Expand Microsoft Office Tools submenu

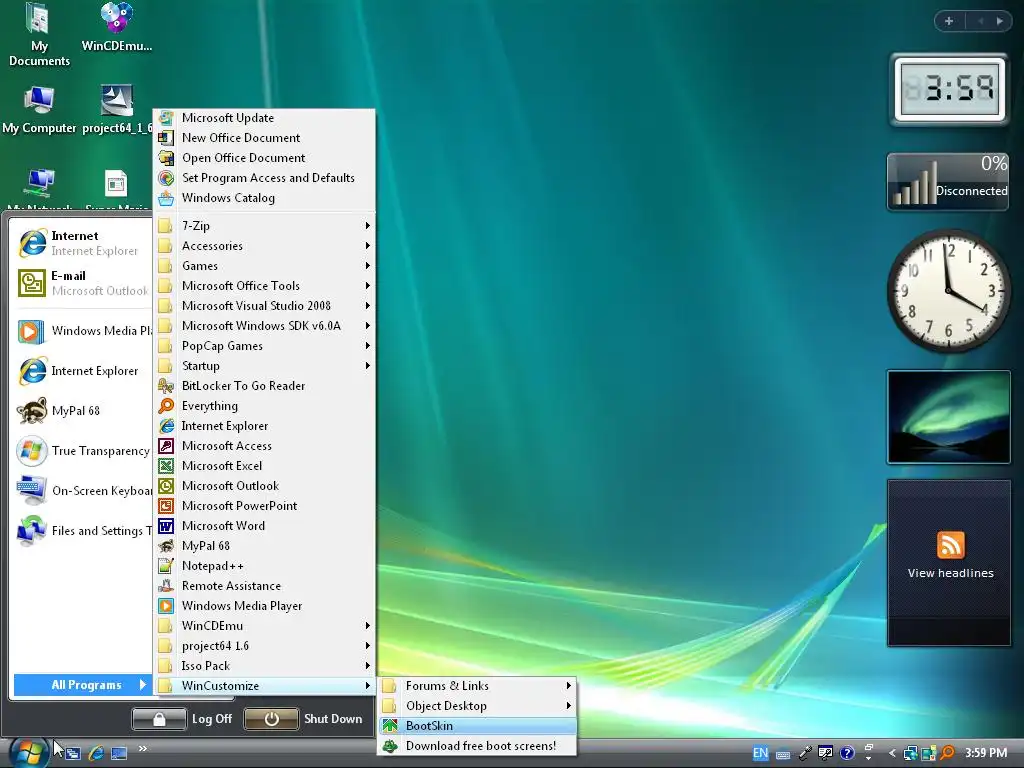[265, 286]
